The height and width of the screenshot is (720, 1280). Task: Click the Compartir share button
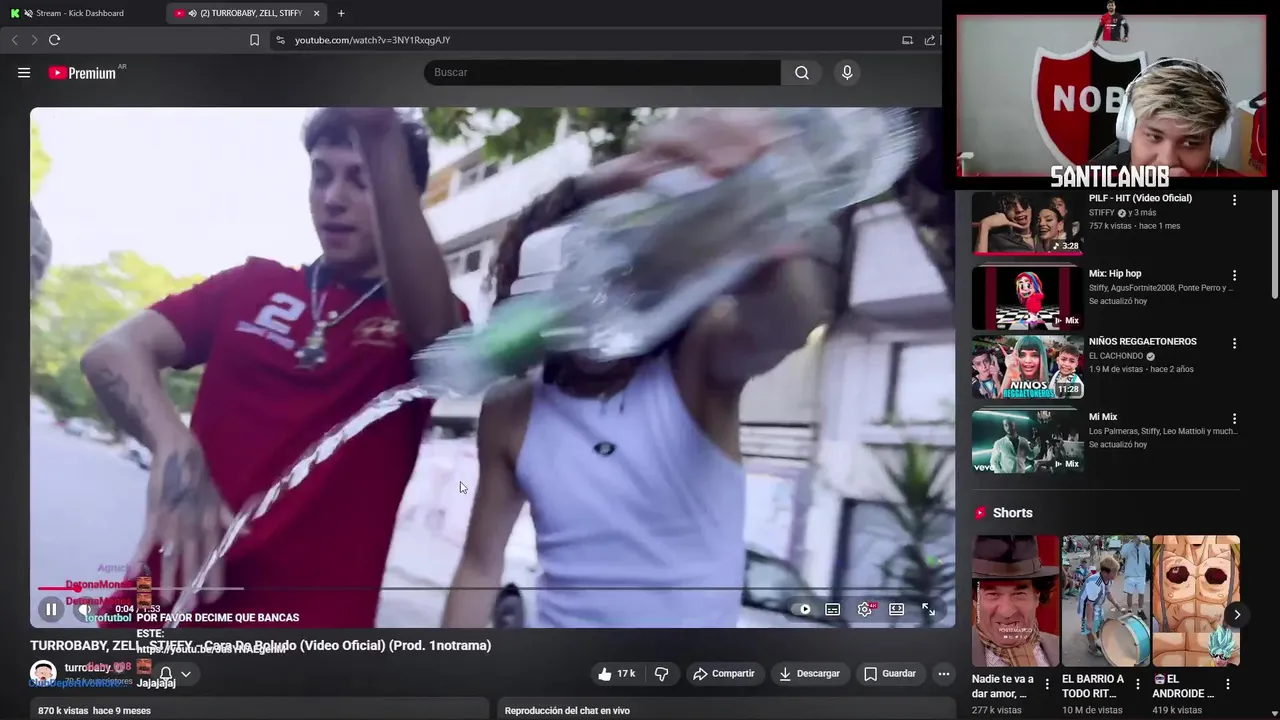(724, 674)
